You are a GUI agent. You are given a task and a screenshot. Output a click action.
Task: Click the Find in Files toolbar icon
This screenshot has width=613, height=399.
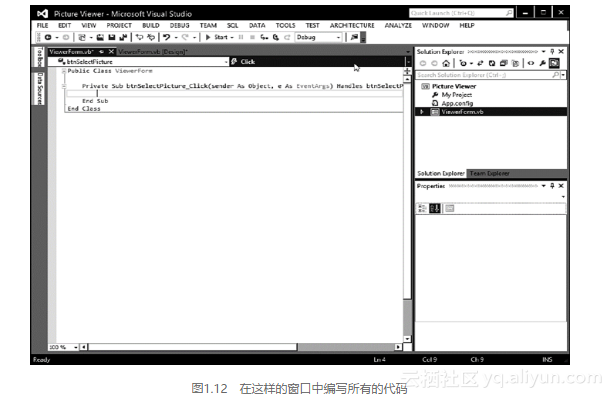354,37
